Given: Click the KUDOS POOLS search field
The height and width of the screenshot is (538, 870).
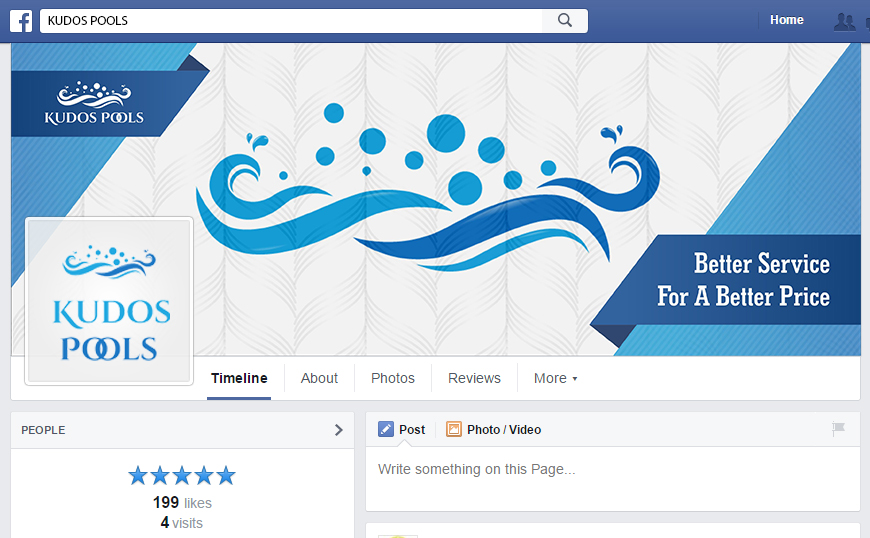Looking at the screenshot, I should [x=291, y=21].
